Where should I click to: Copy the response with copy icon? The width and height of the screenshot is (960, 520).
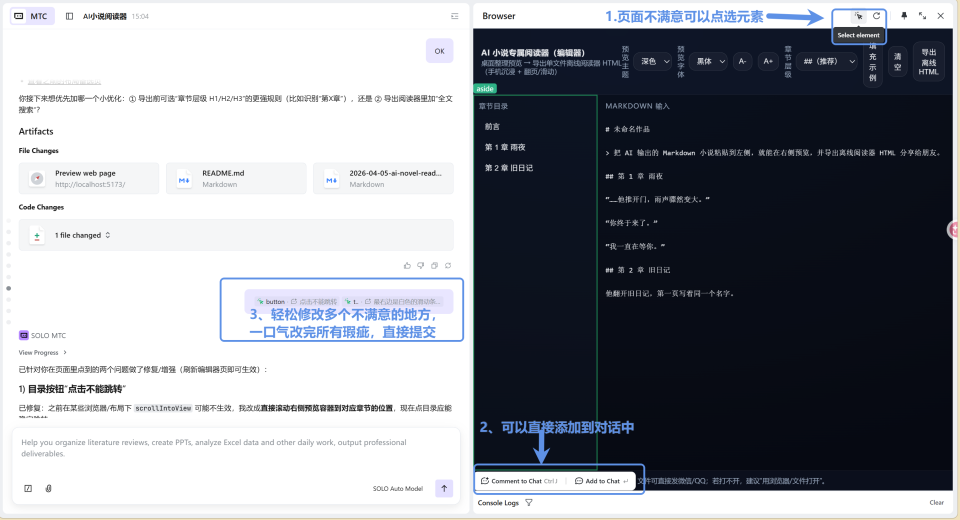434,266
